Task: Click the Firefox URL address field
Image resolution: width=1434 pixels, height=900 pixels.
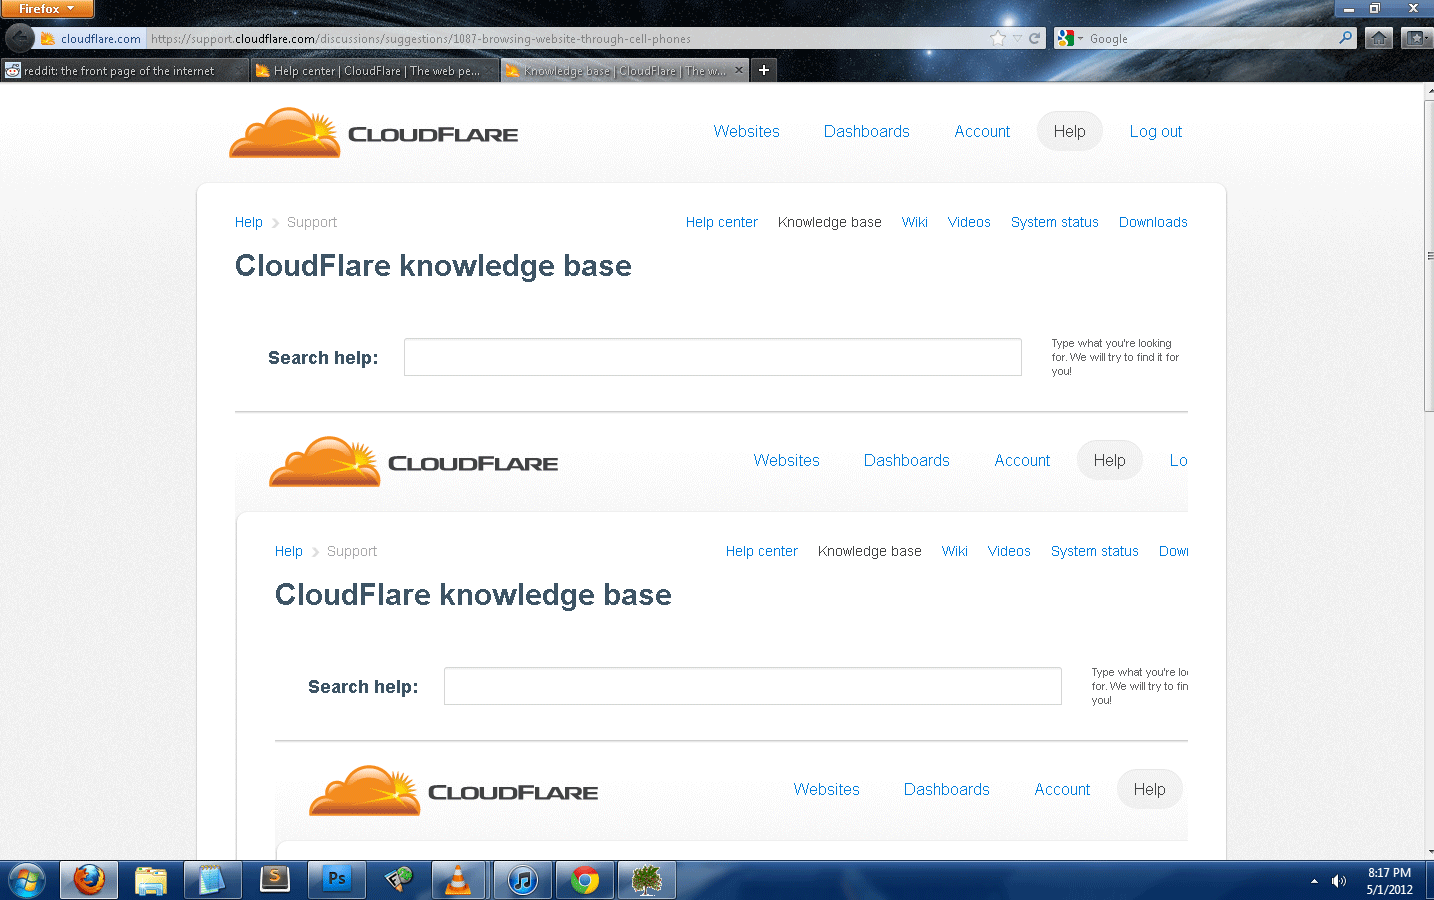Action: 566,39
